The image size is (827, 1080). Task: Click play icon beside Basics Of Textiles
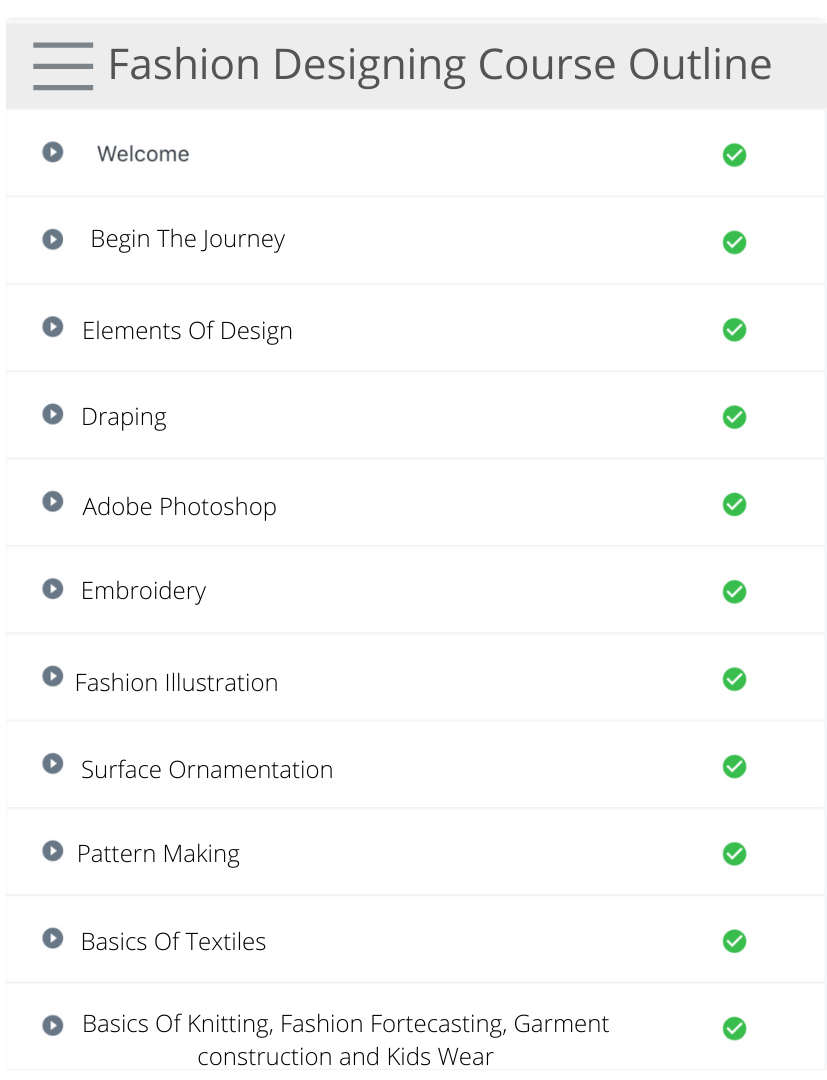(x=53, y=938)
